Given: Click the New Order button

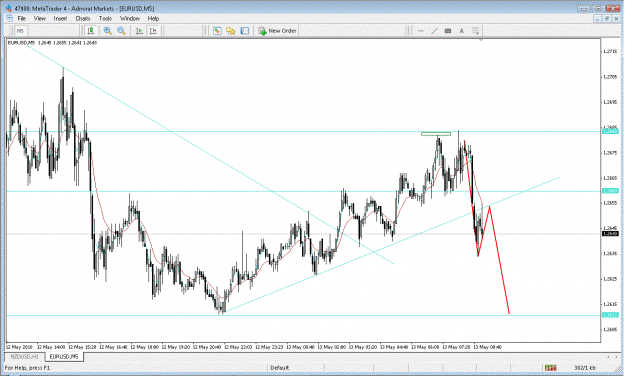Looking at the screenshot, I should (x=277, y=31).
